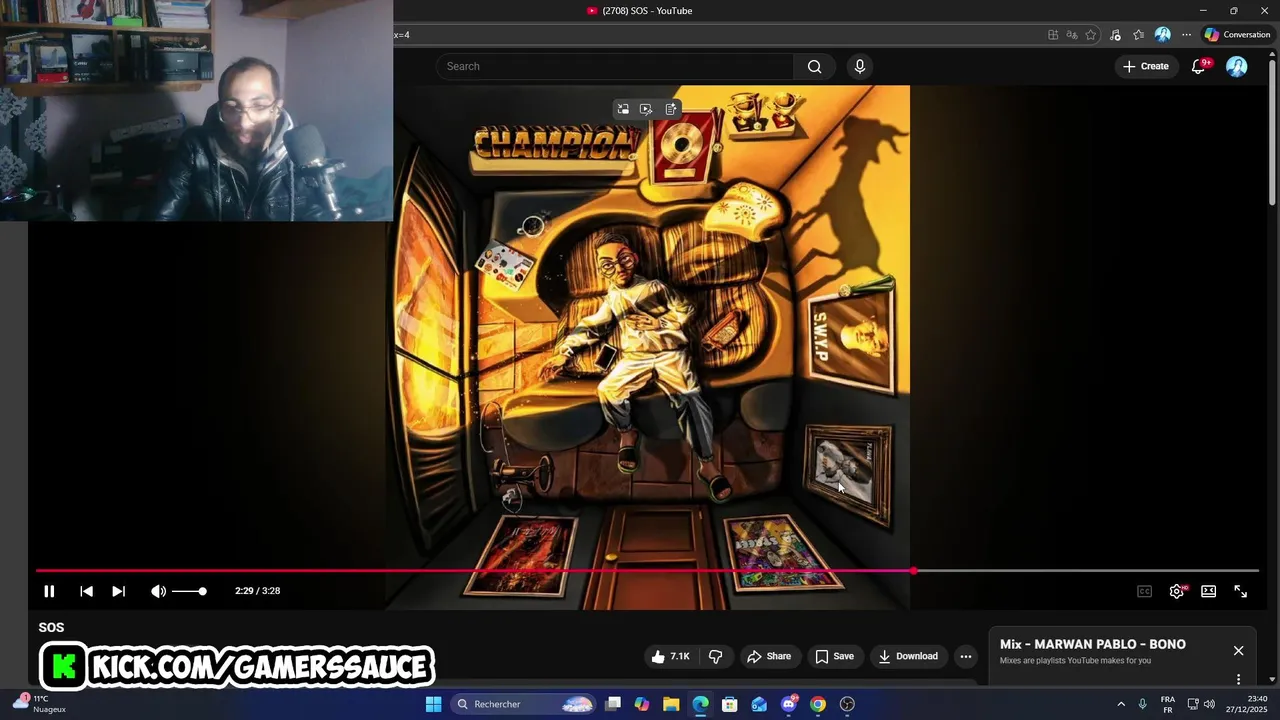
Task: Open Edge Settings and more menu
Action: (1187, 34)
